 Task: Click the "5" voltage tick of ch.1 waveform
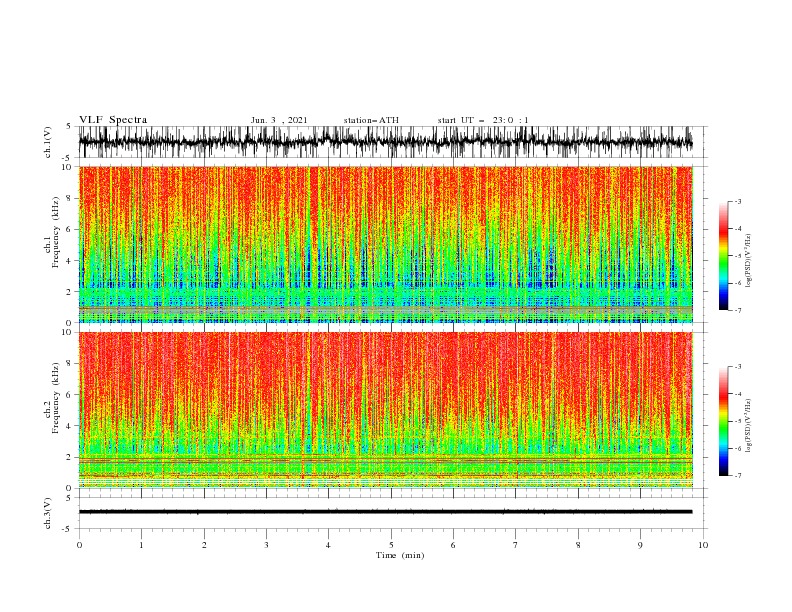click(69, 126)
